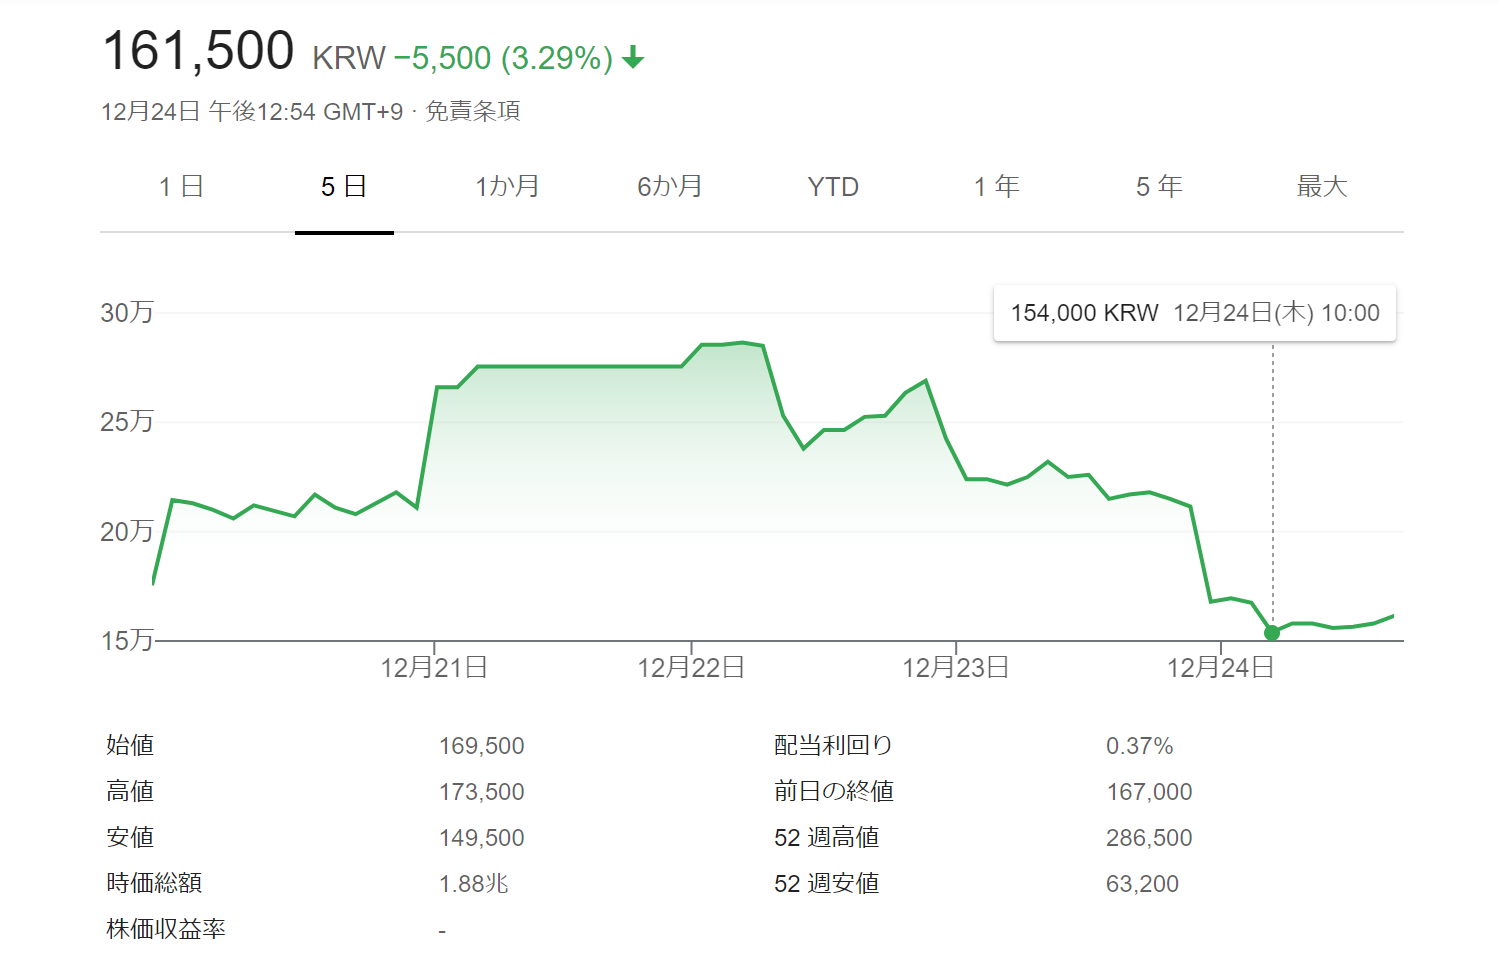Click the 52 週高値 value 286,500

pos(1149,838)
